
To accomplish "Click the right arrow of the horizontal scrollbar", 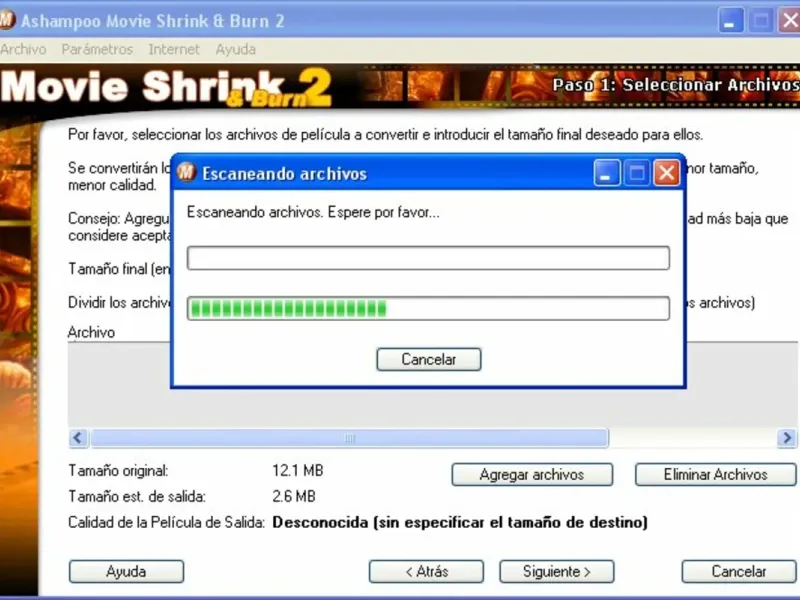I will 787,438.
